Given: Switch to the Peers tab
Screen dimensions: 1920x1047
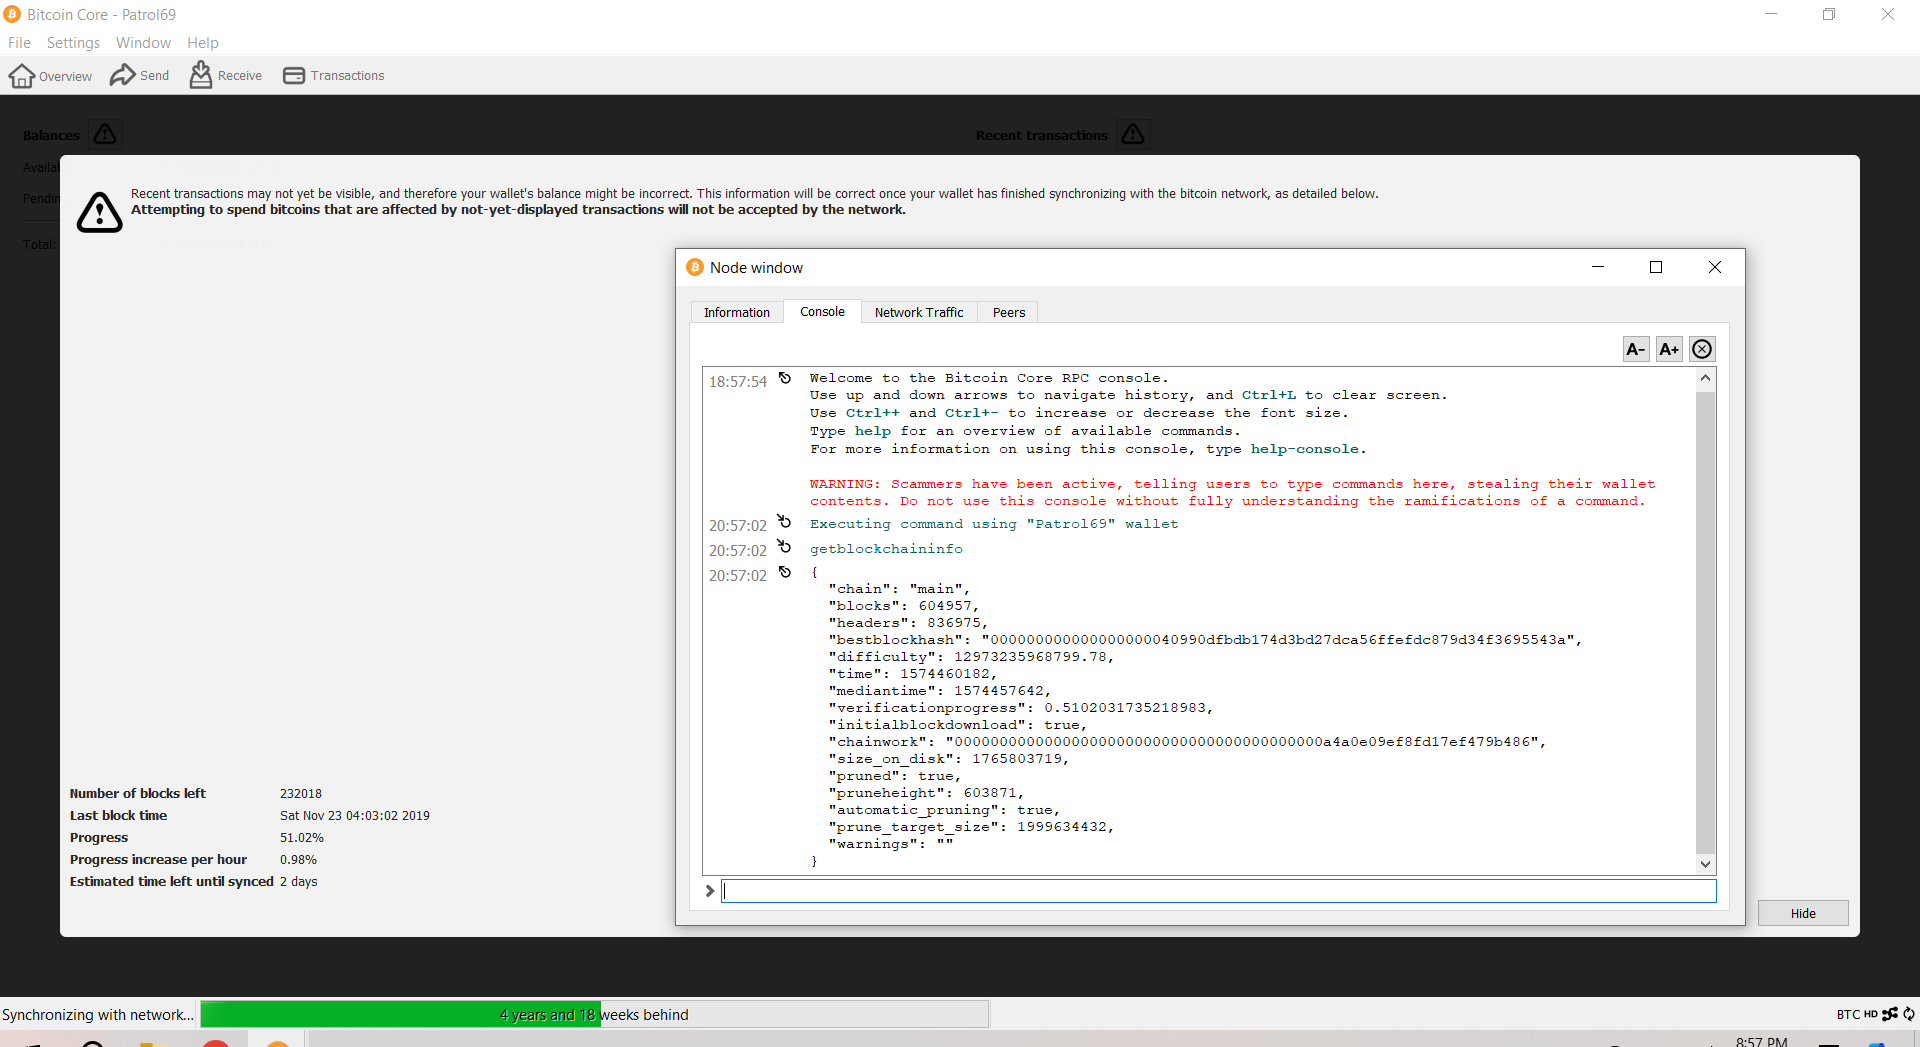Looking at the screenshot, I should click(x=1009, y=313).
